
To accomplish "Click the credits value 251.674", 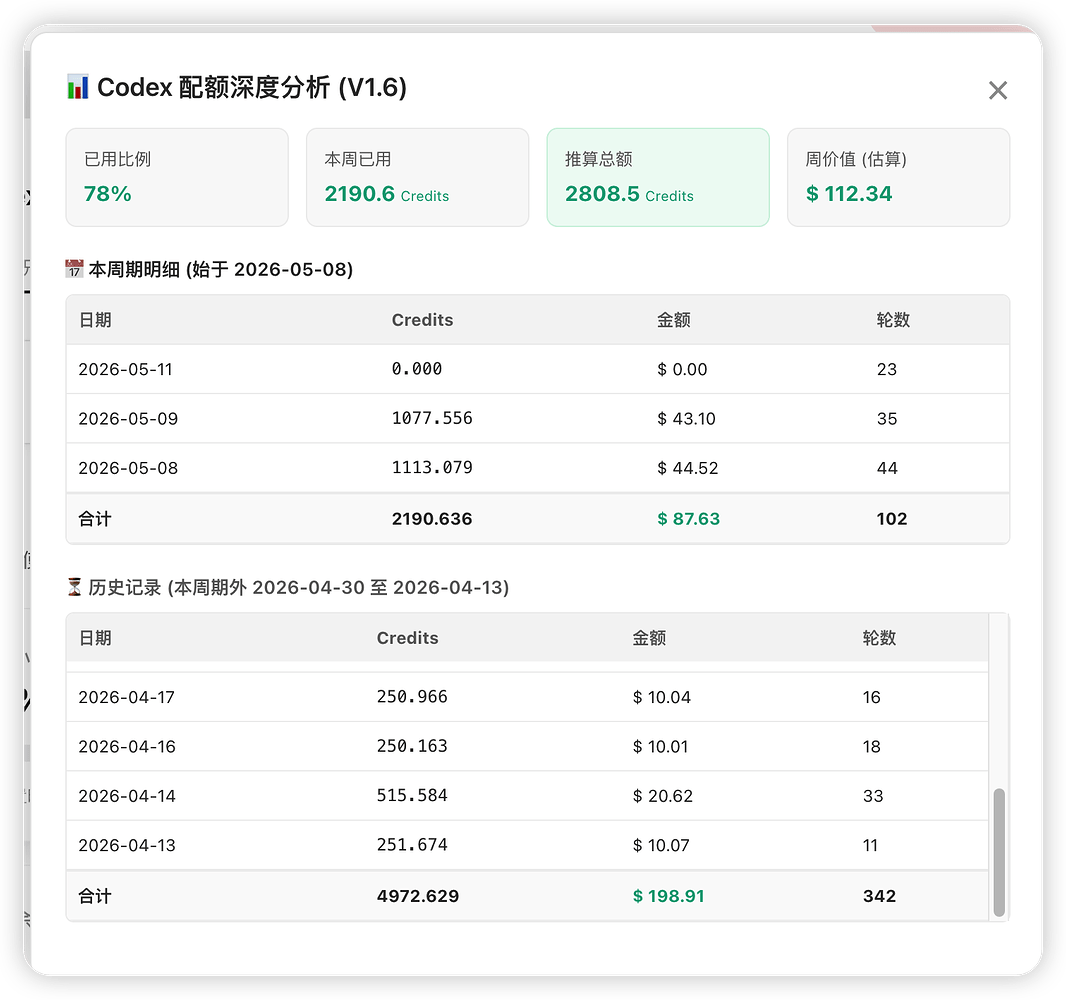I will (412, 845).
